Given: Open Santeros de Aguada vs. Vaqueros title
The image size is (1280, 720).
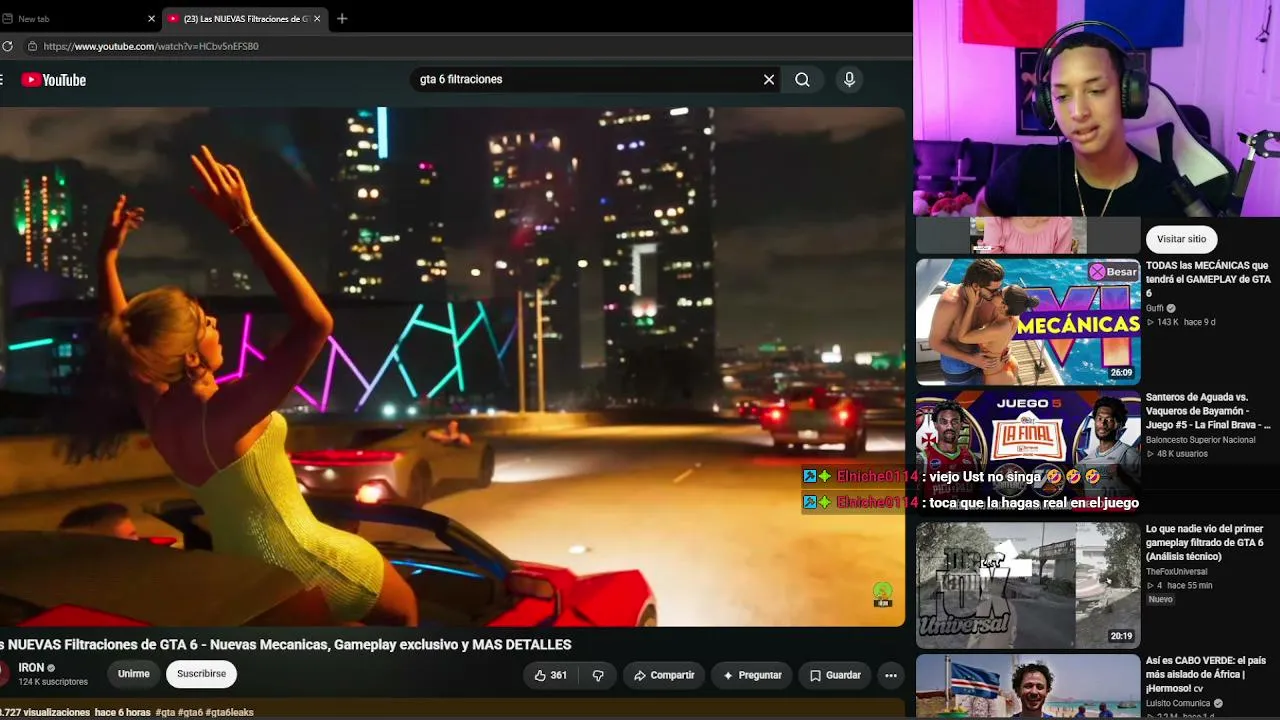Looking at the screenshot, I should 1208,411.
